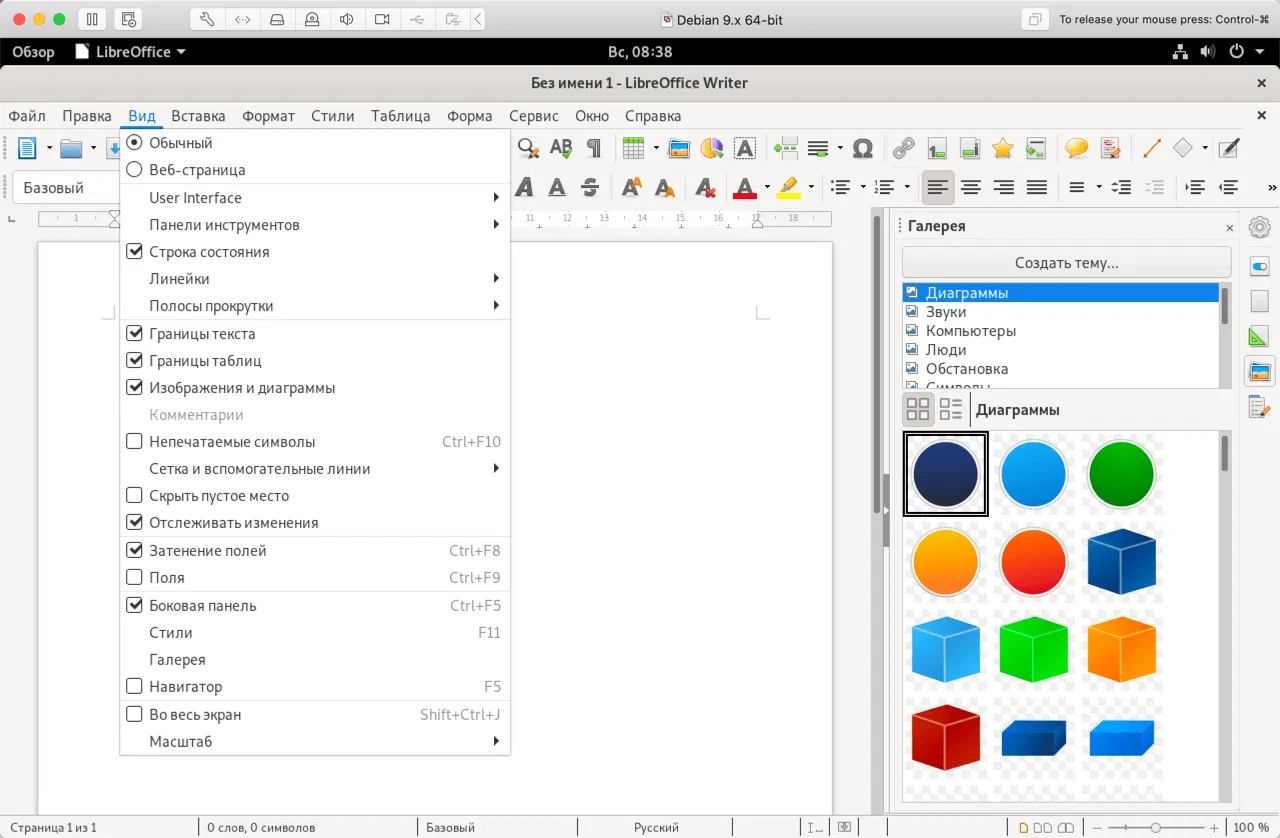Open Обзор in the GNOME top bar
This screenshot has width=1280, height=838.
coord(33,52)
